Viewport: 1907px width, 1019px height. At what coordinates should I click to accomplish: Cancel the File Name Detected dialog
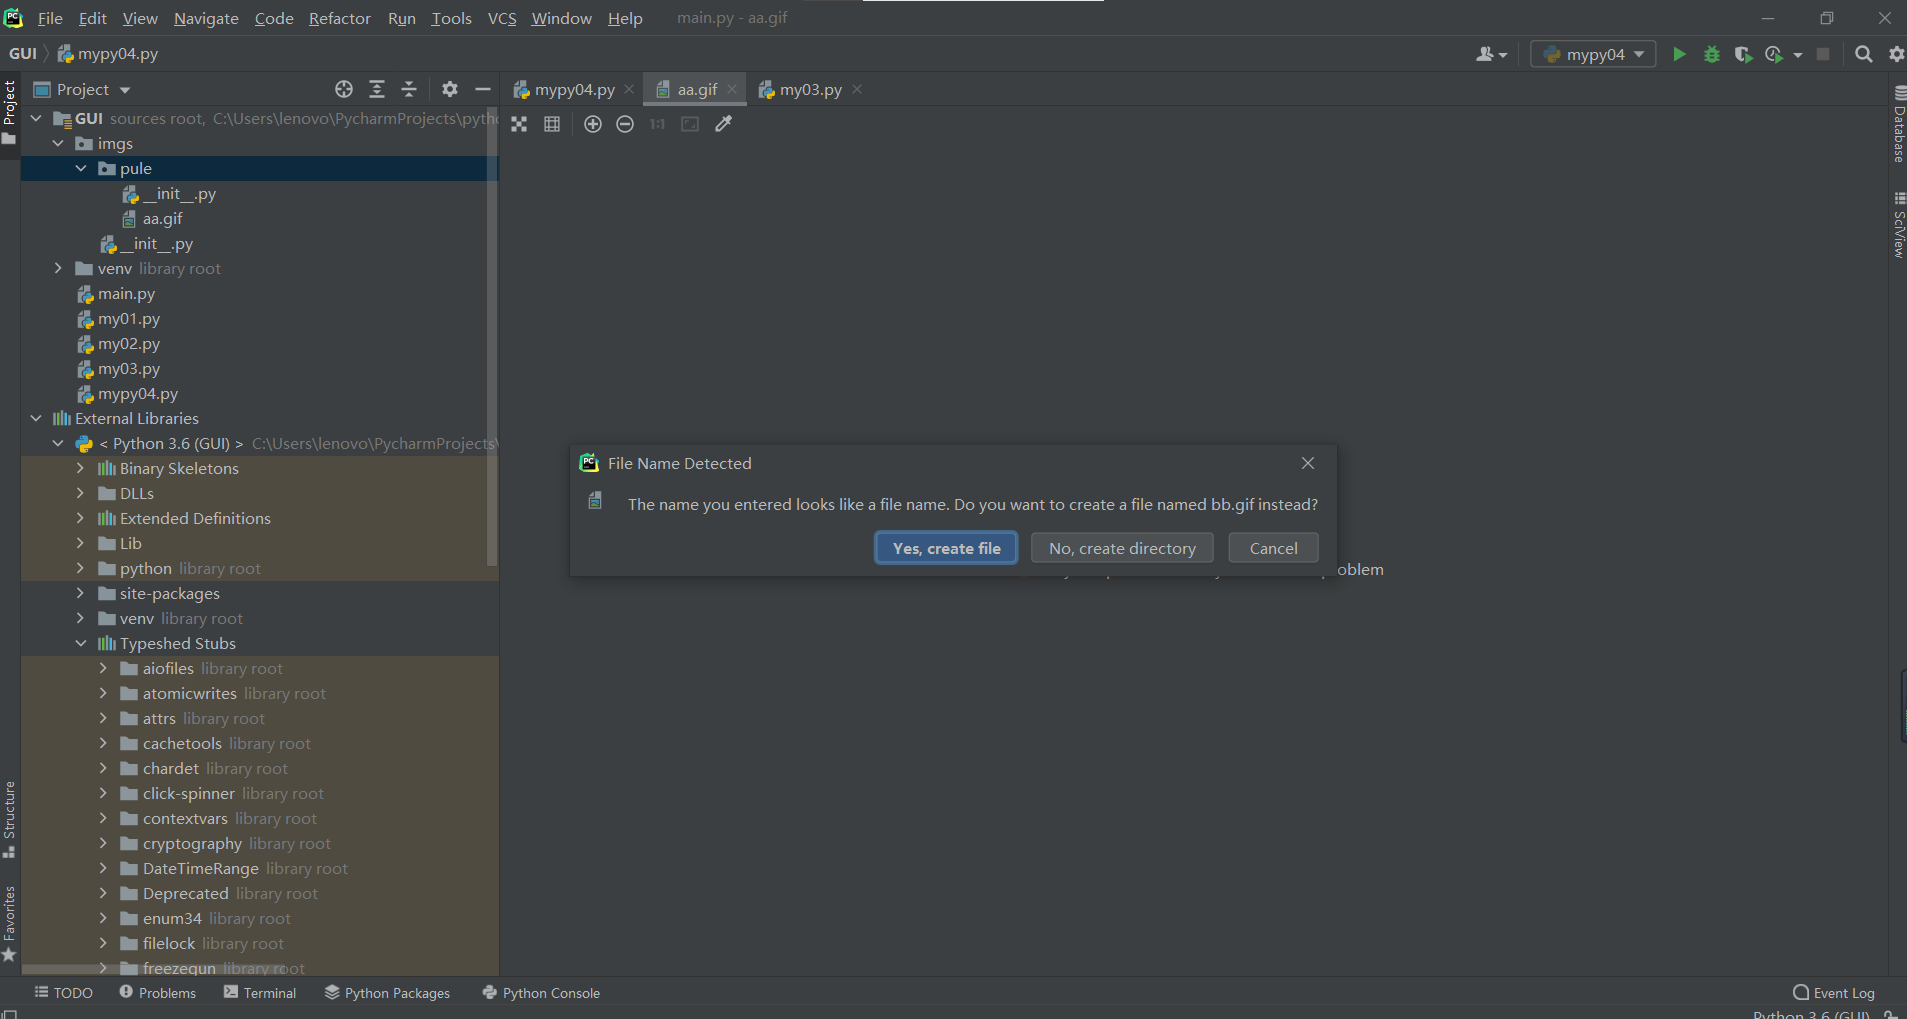(x=1273, y=548)
